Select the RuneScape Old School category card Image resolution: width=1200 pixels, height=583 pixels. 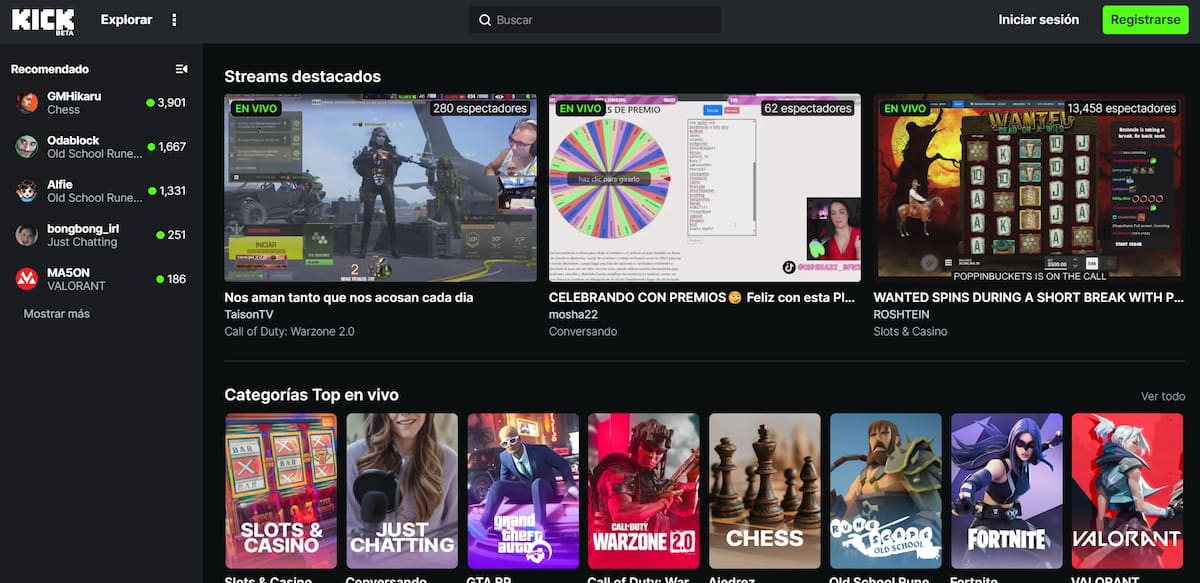tap(886, 491)
